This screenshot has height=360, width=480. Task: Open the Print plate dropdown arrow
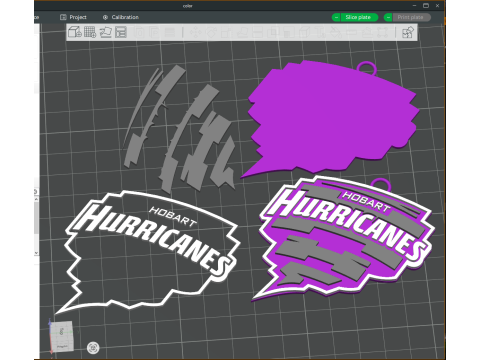pos(388,17)
